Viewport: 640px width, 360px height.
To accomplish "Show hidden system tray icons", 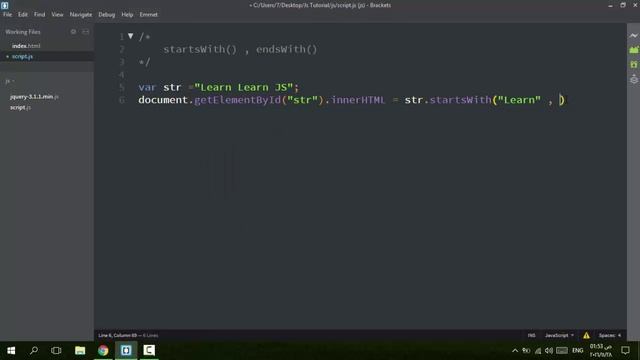I will (x=515, y=351).
